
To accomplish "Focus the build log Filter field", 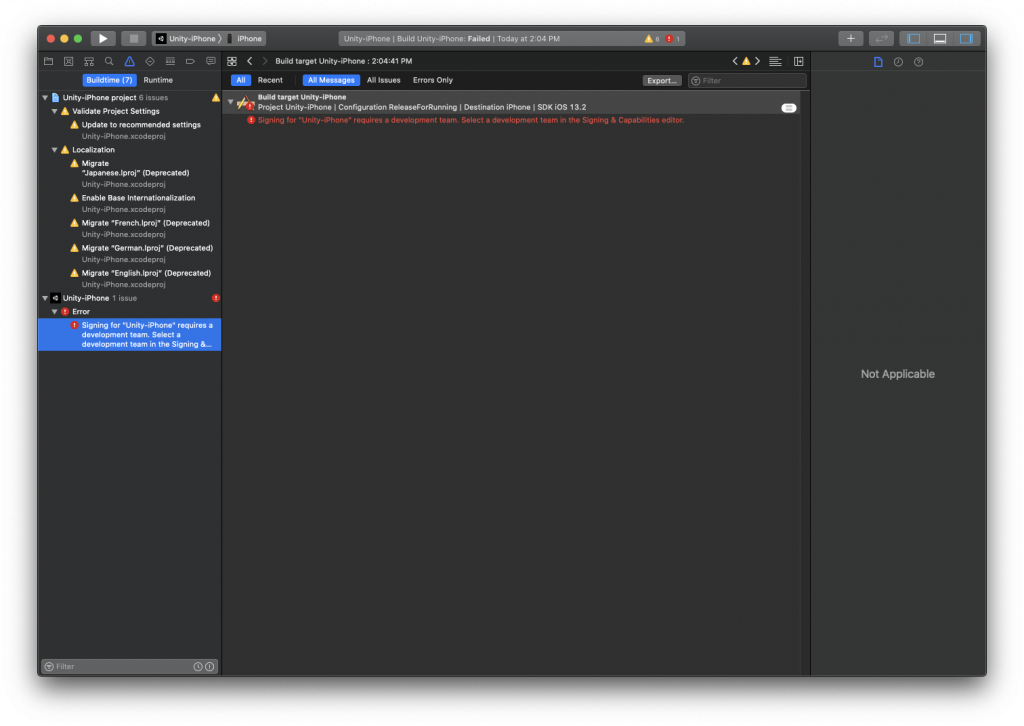I will pyautogui.click(x=747, y=81).
